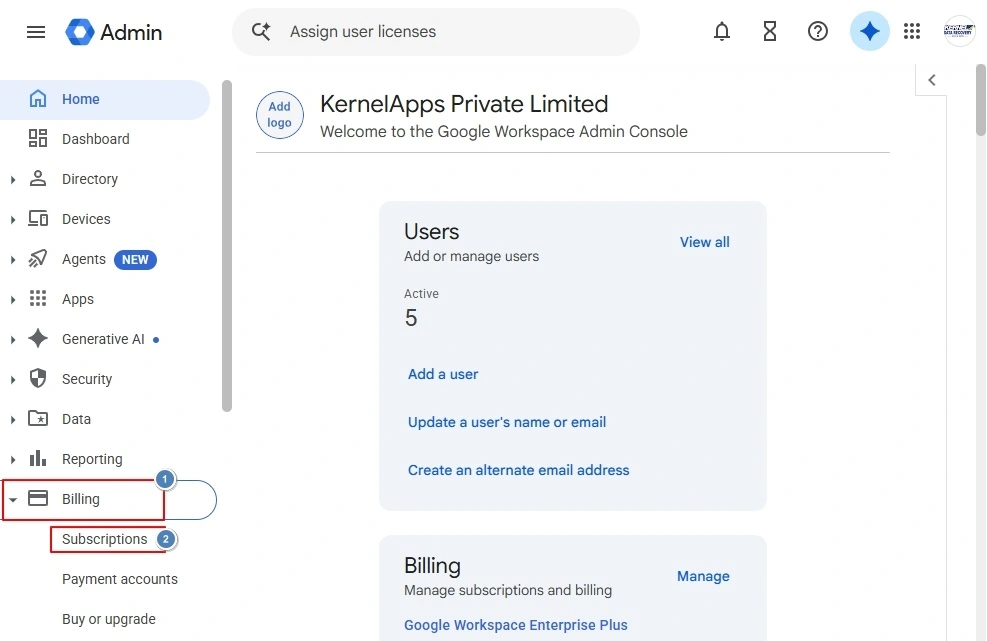Click Add a user link
This screenshot has width=987, height=641.
point(443,374)
